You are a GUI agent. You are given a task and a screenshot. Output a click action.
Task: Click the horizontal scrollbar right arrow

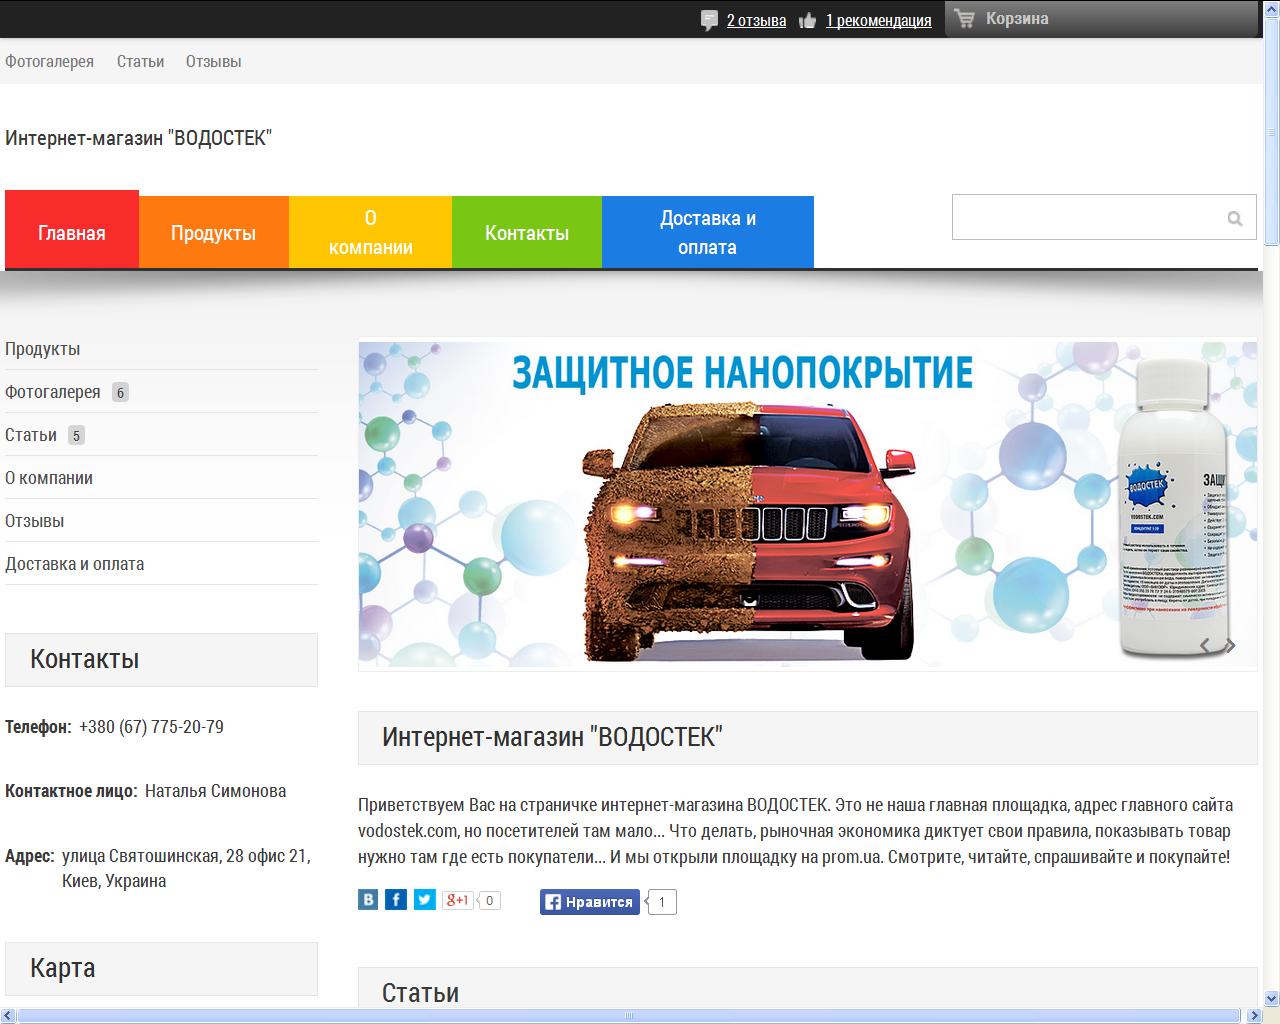1254,1016
